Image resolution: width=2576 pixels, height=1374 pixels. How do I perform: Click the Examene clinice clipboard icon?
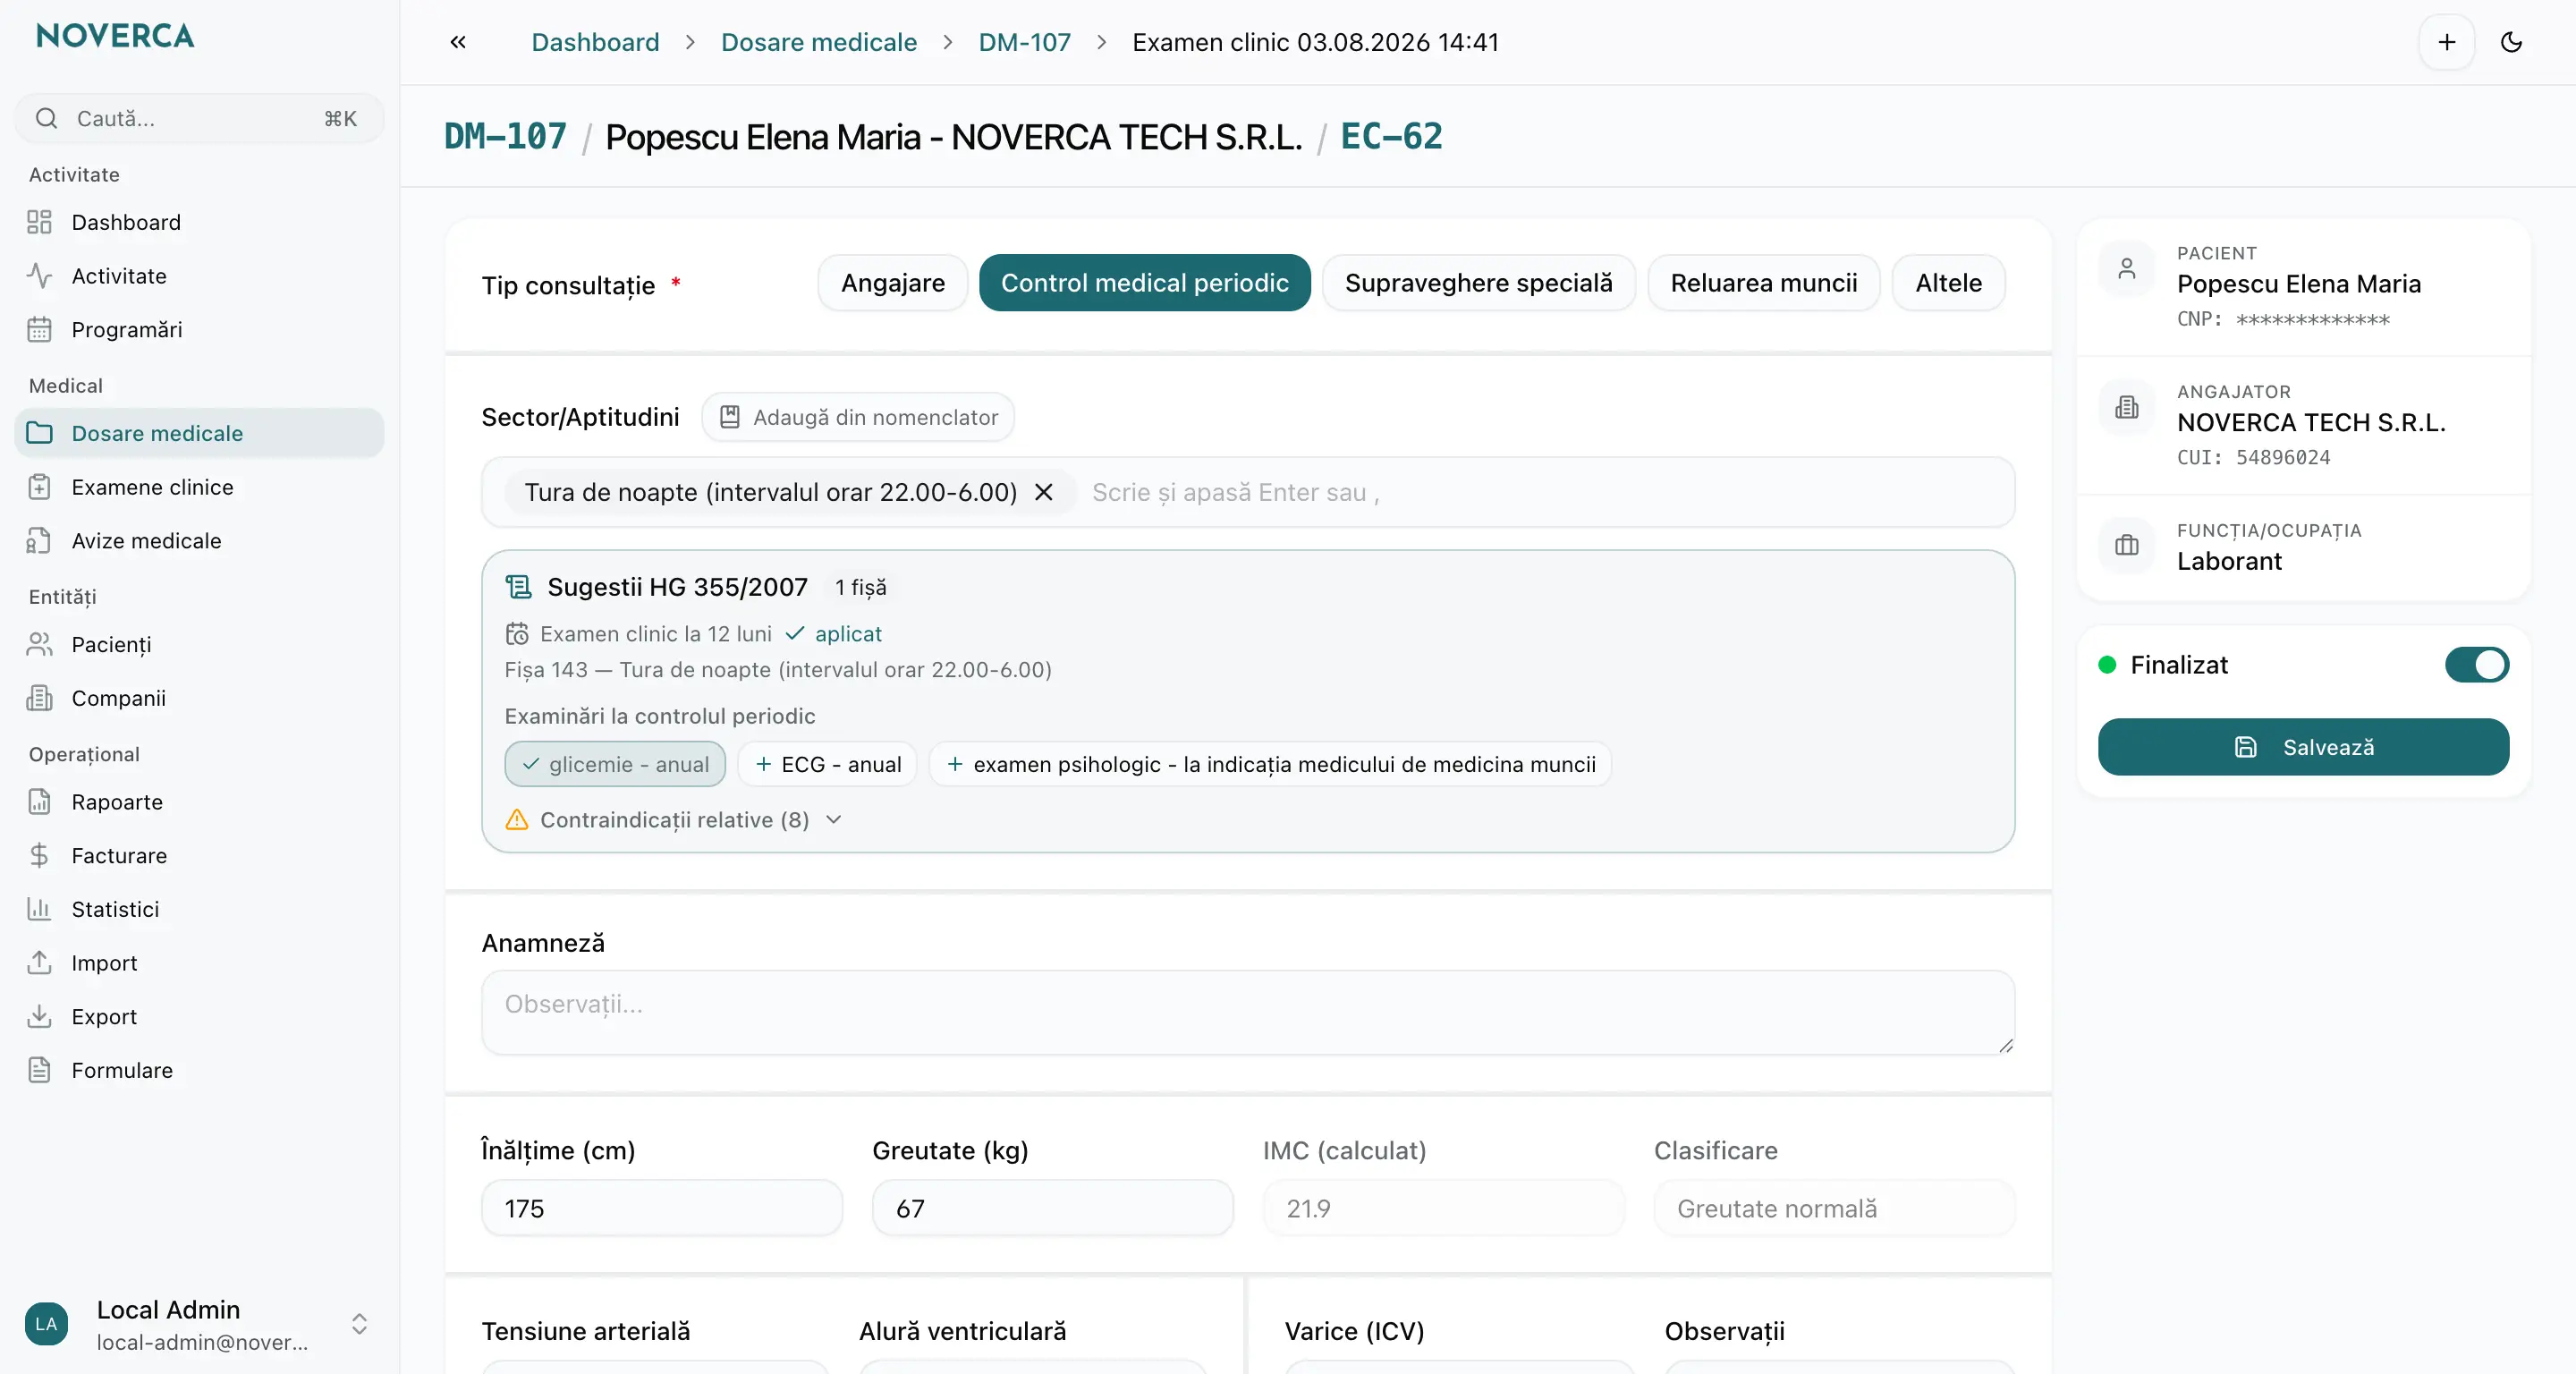39,487
